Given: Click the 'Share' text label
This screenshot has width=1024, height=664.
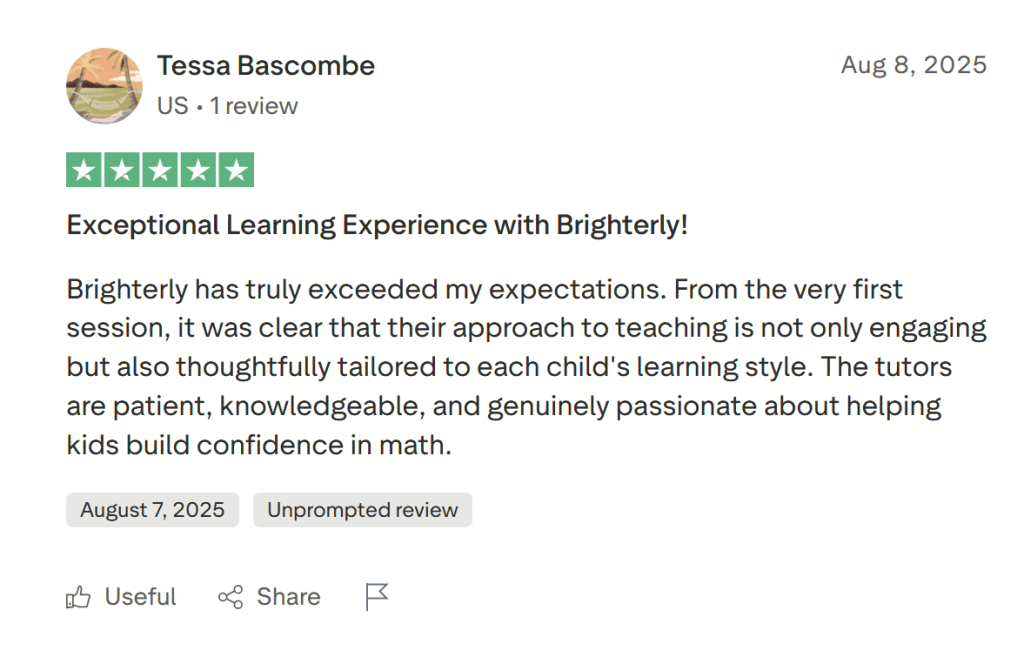Looking at the screenshot, I should (x=288, y=596).
